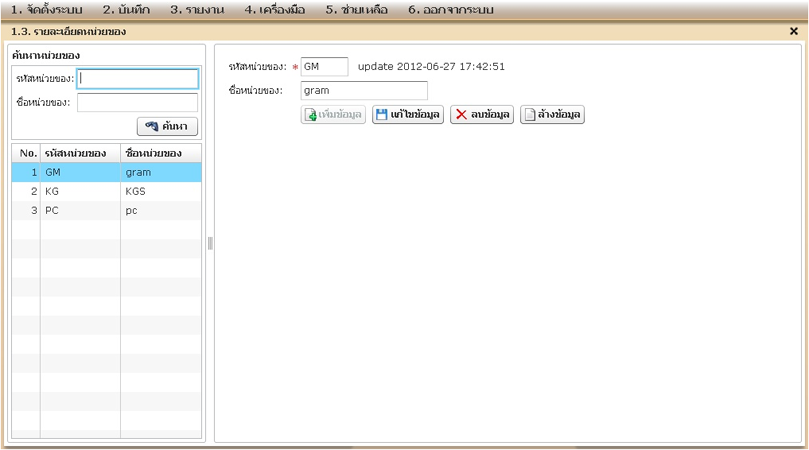Open menu 1. จัดตั้งระบบ
The image size is (809, 450).
47,10
